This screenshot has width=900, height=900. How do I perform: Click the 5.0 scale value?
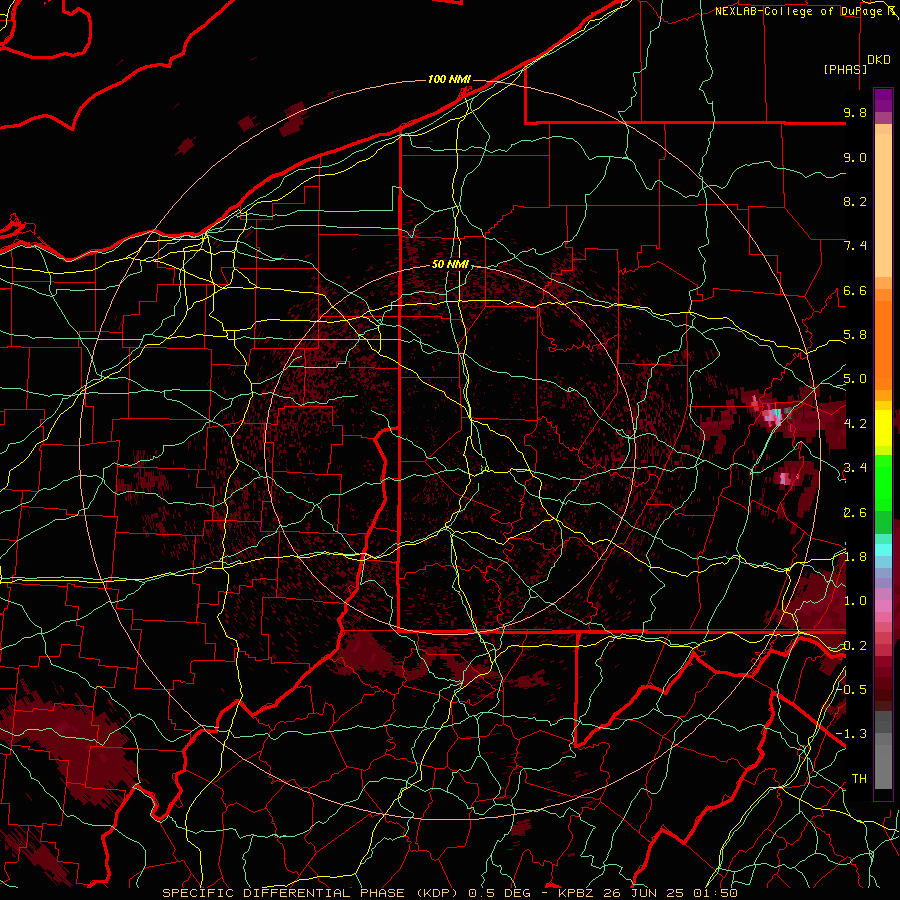click(x=855, y=379)
